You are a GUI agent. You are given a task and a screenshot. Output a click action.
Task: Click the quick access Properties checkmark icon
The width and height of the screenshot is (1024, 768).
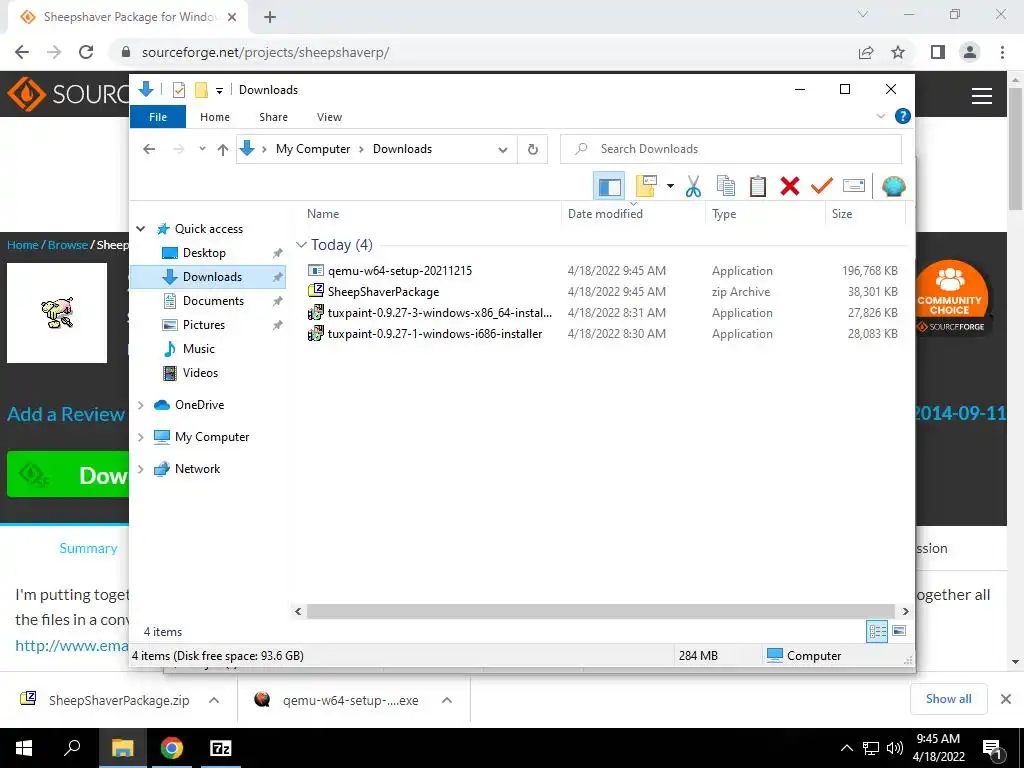[x=178, y=90]
